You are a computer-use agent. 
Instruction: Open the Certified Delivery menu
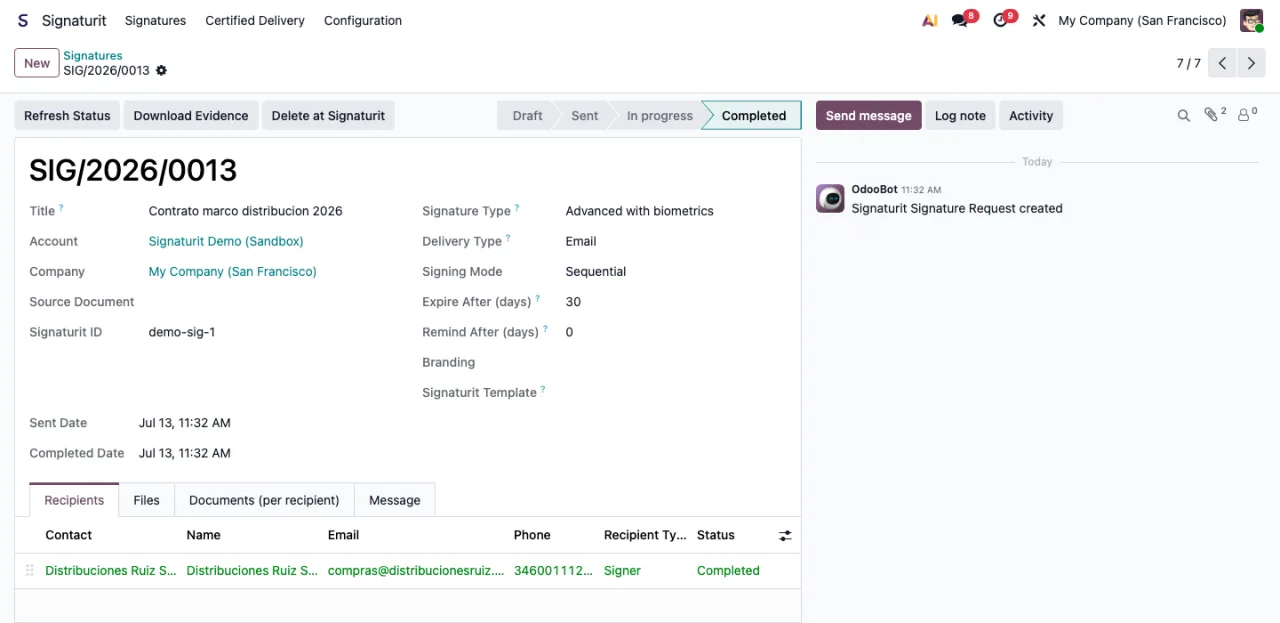coord(255,20)
